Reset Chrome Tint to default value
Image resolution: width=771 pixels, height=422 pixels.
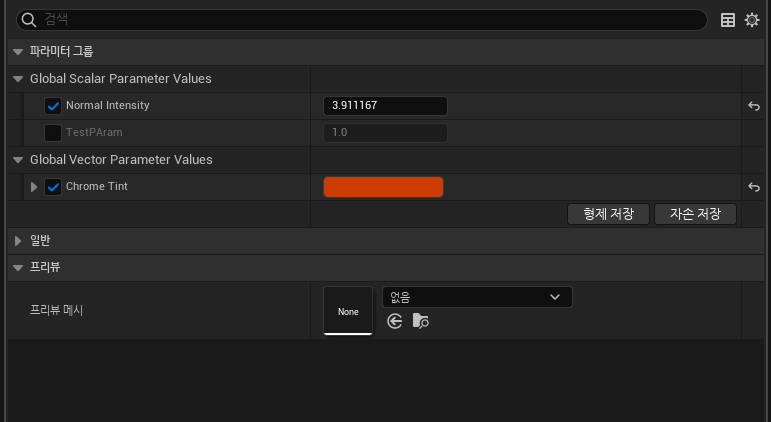754,187
